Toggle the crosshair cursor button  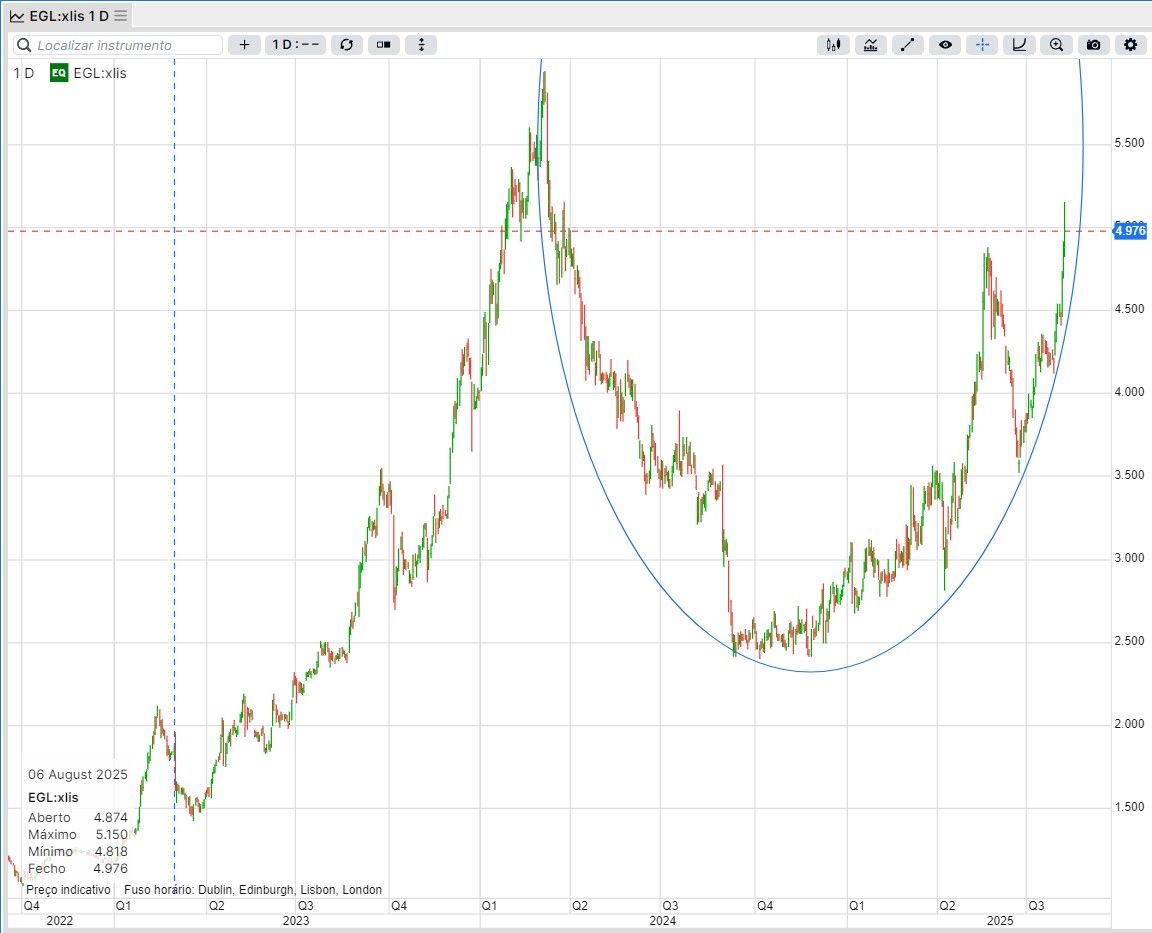tap(982, 45)
